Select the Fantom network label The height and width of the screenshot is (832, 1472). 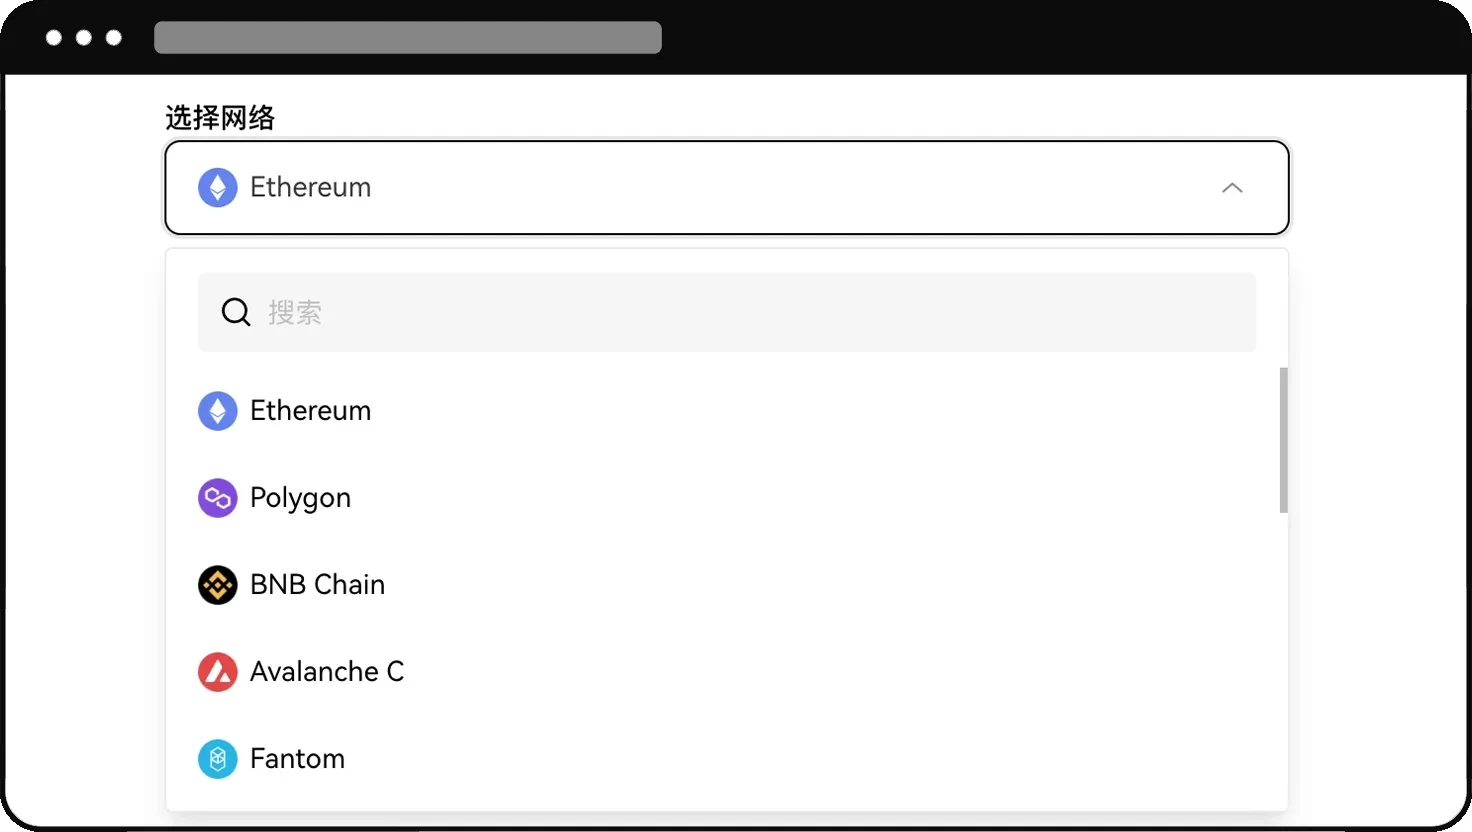[297, 759]
